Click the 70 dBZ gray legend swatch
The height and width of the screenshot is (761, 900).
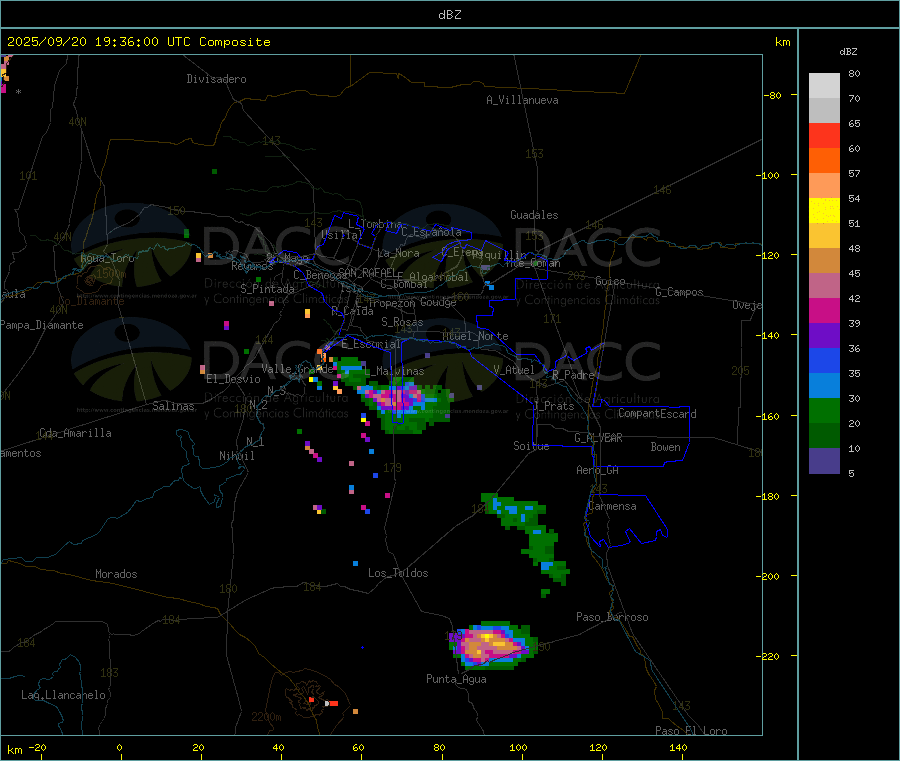tap(824, 111)
